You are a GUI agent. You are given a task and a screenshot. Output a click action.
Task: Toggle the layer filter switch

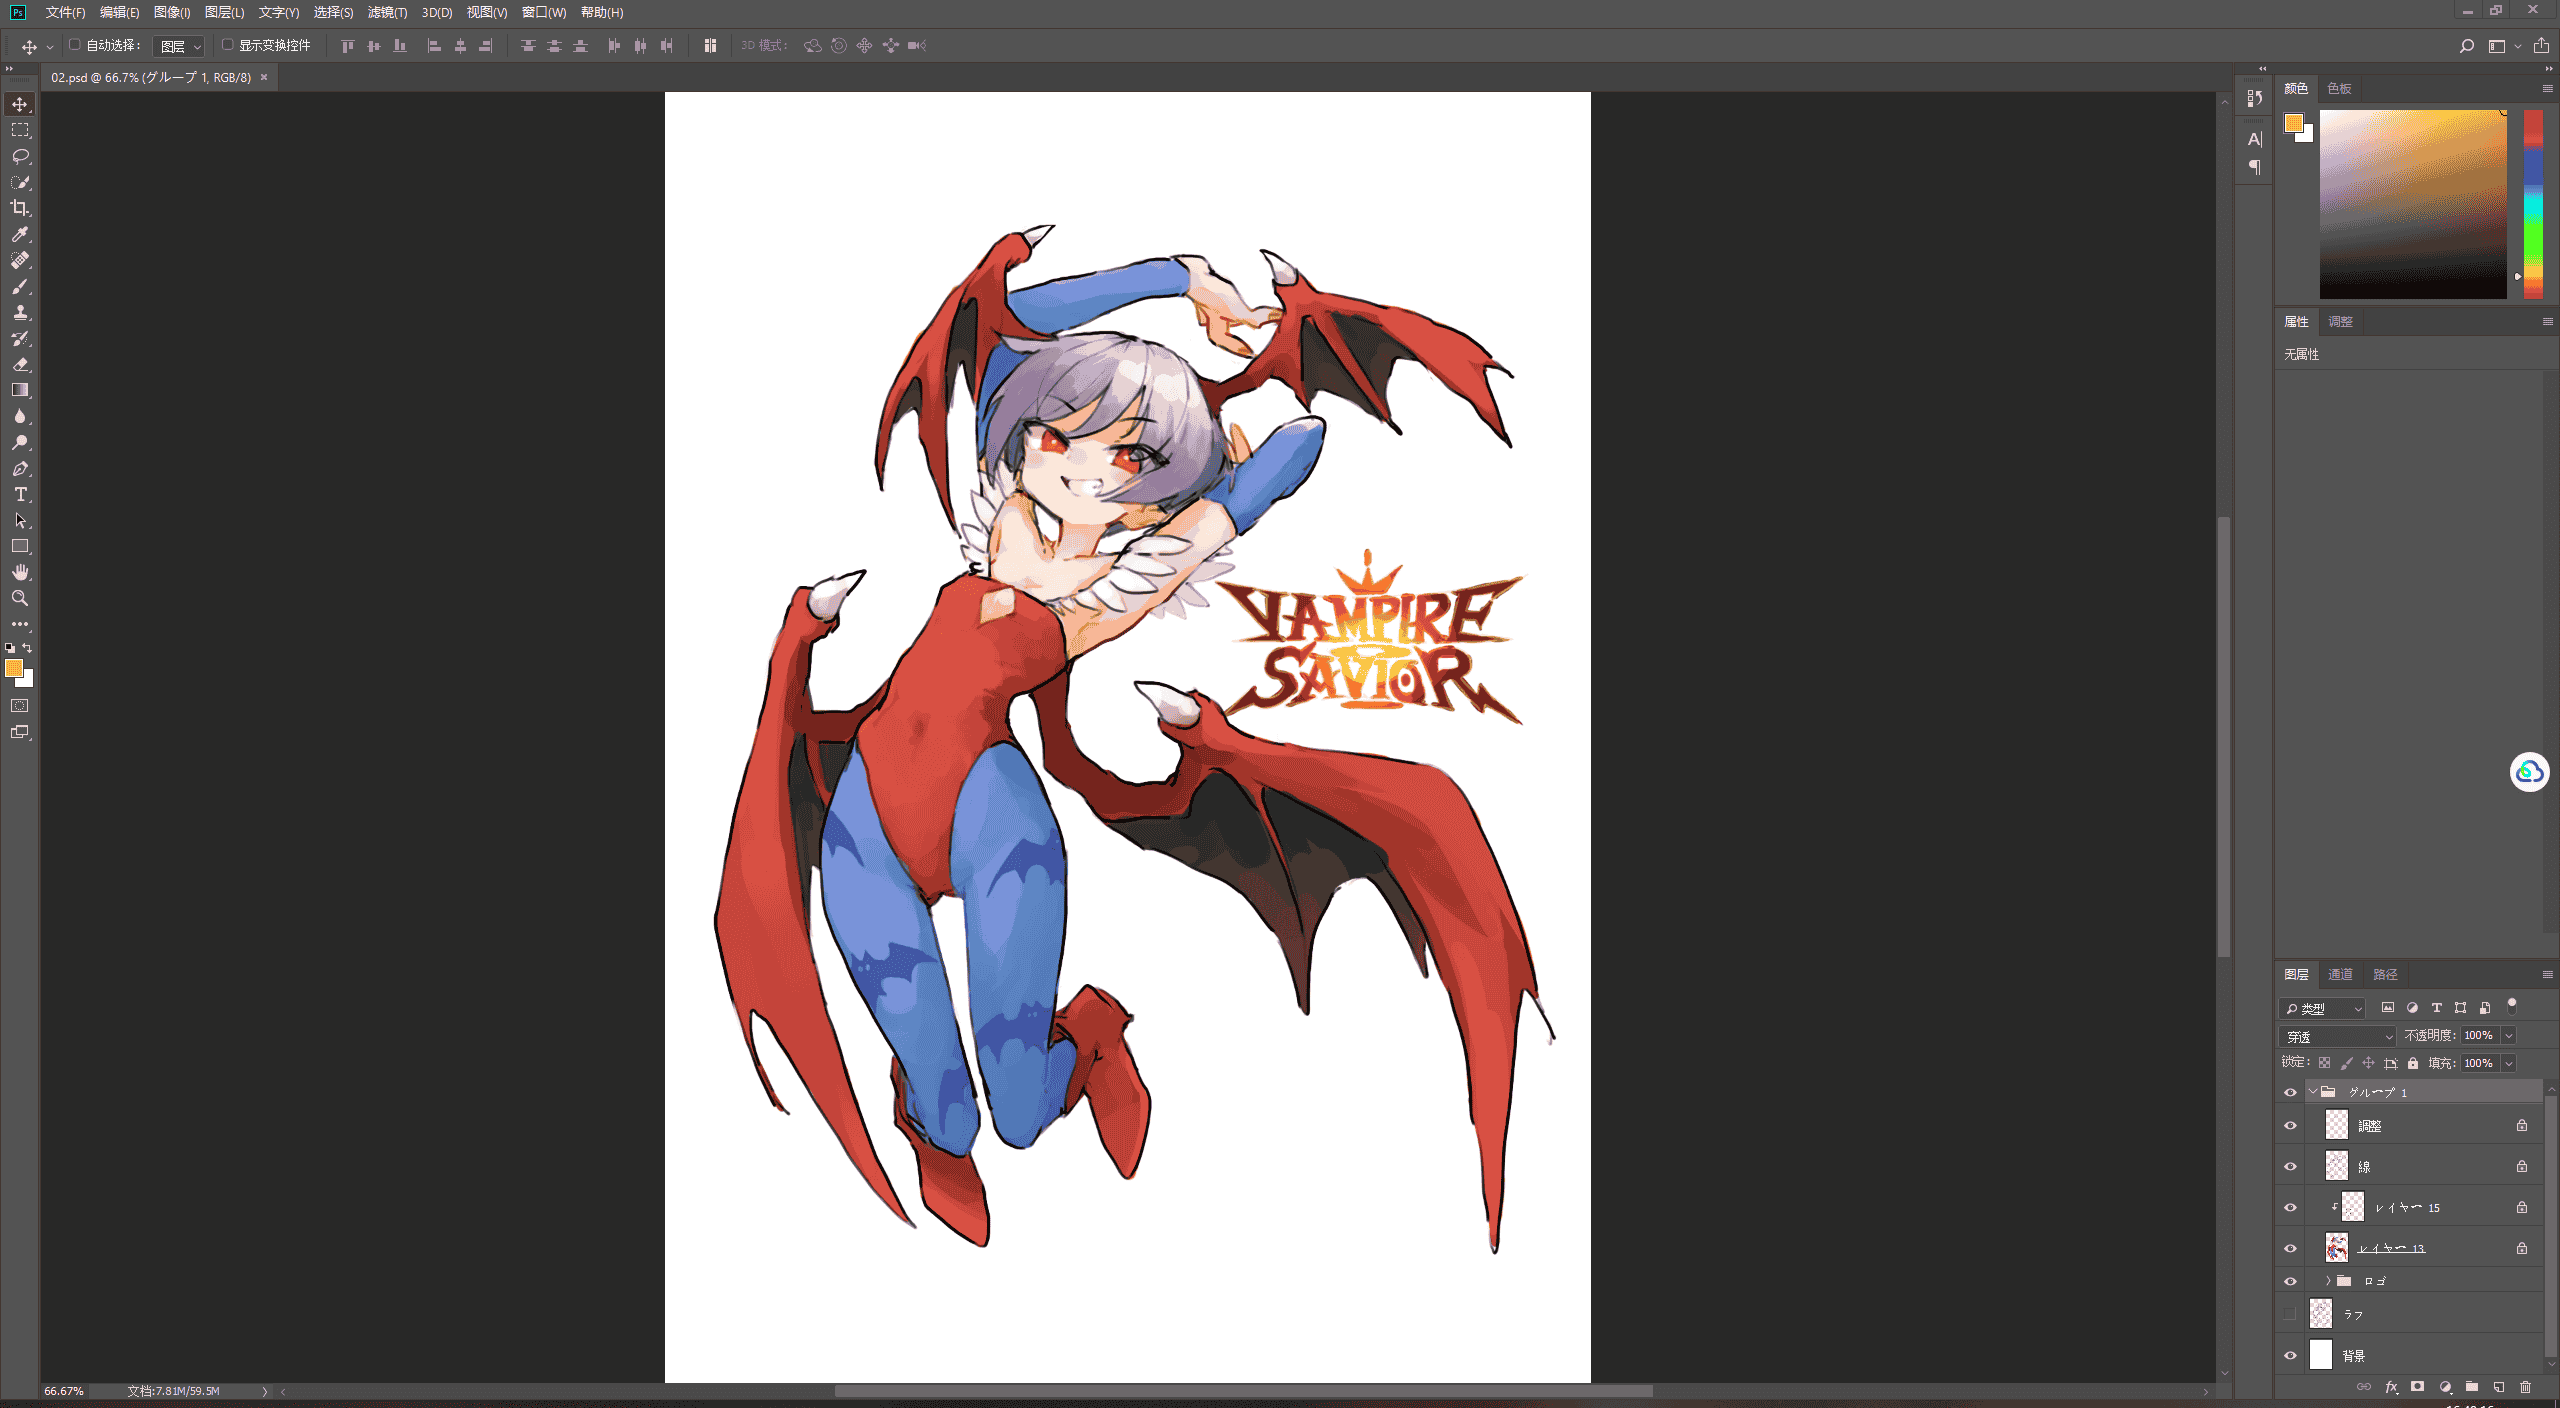click(2511, 1007)
